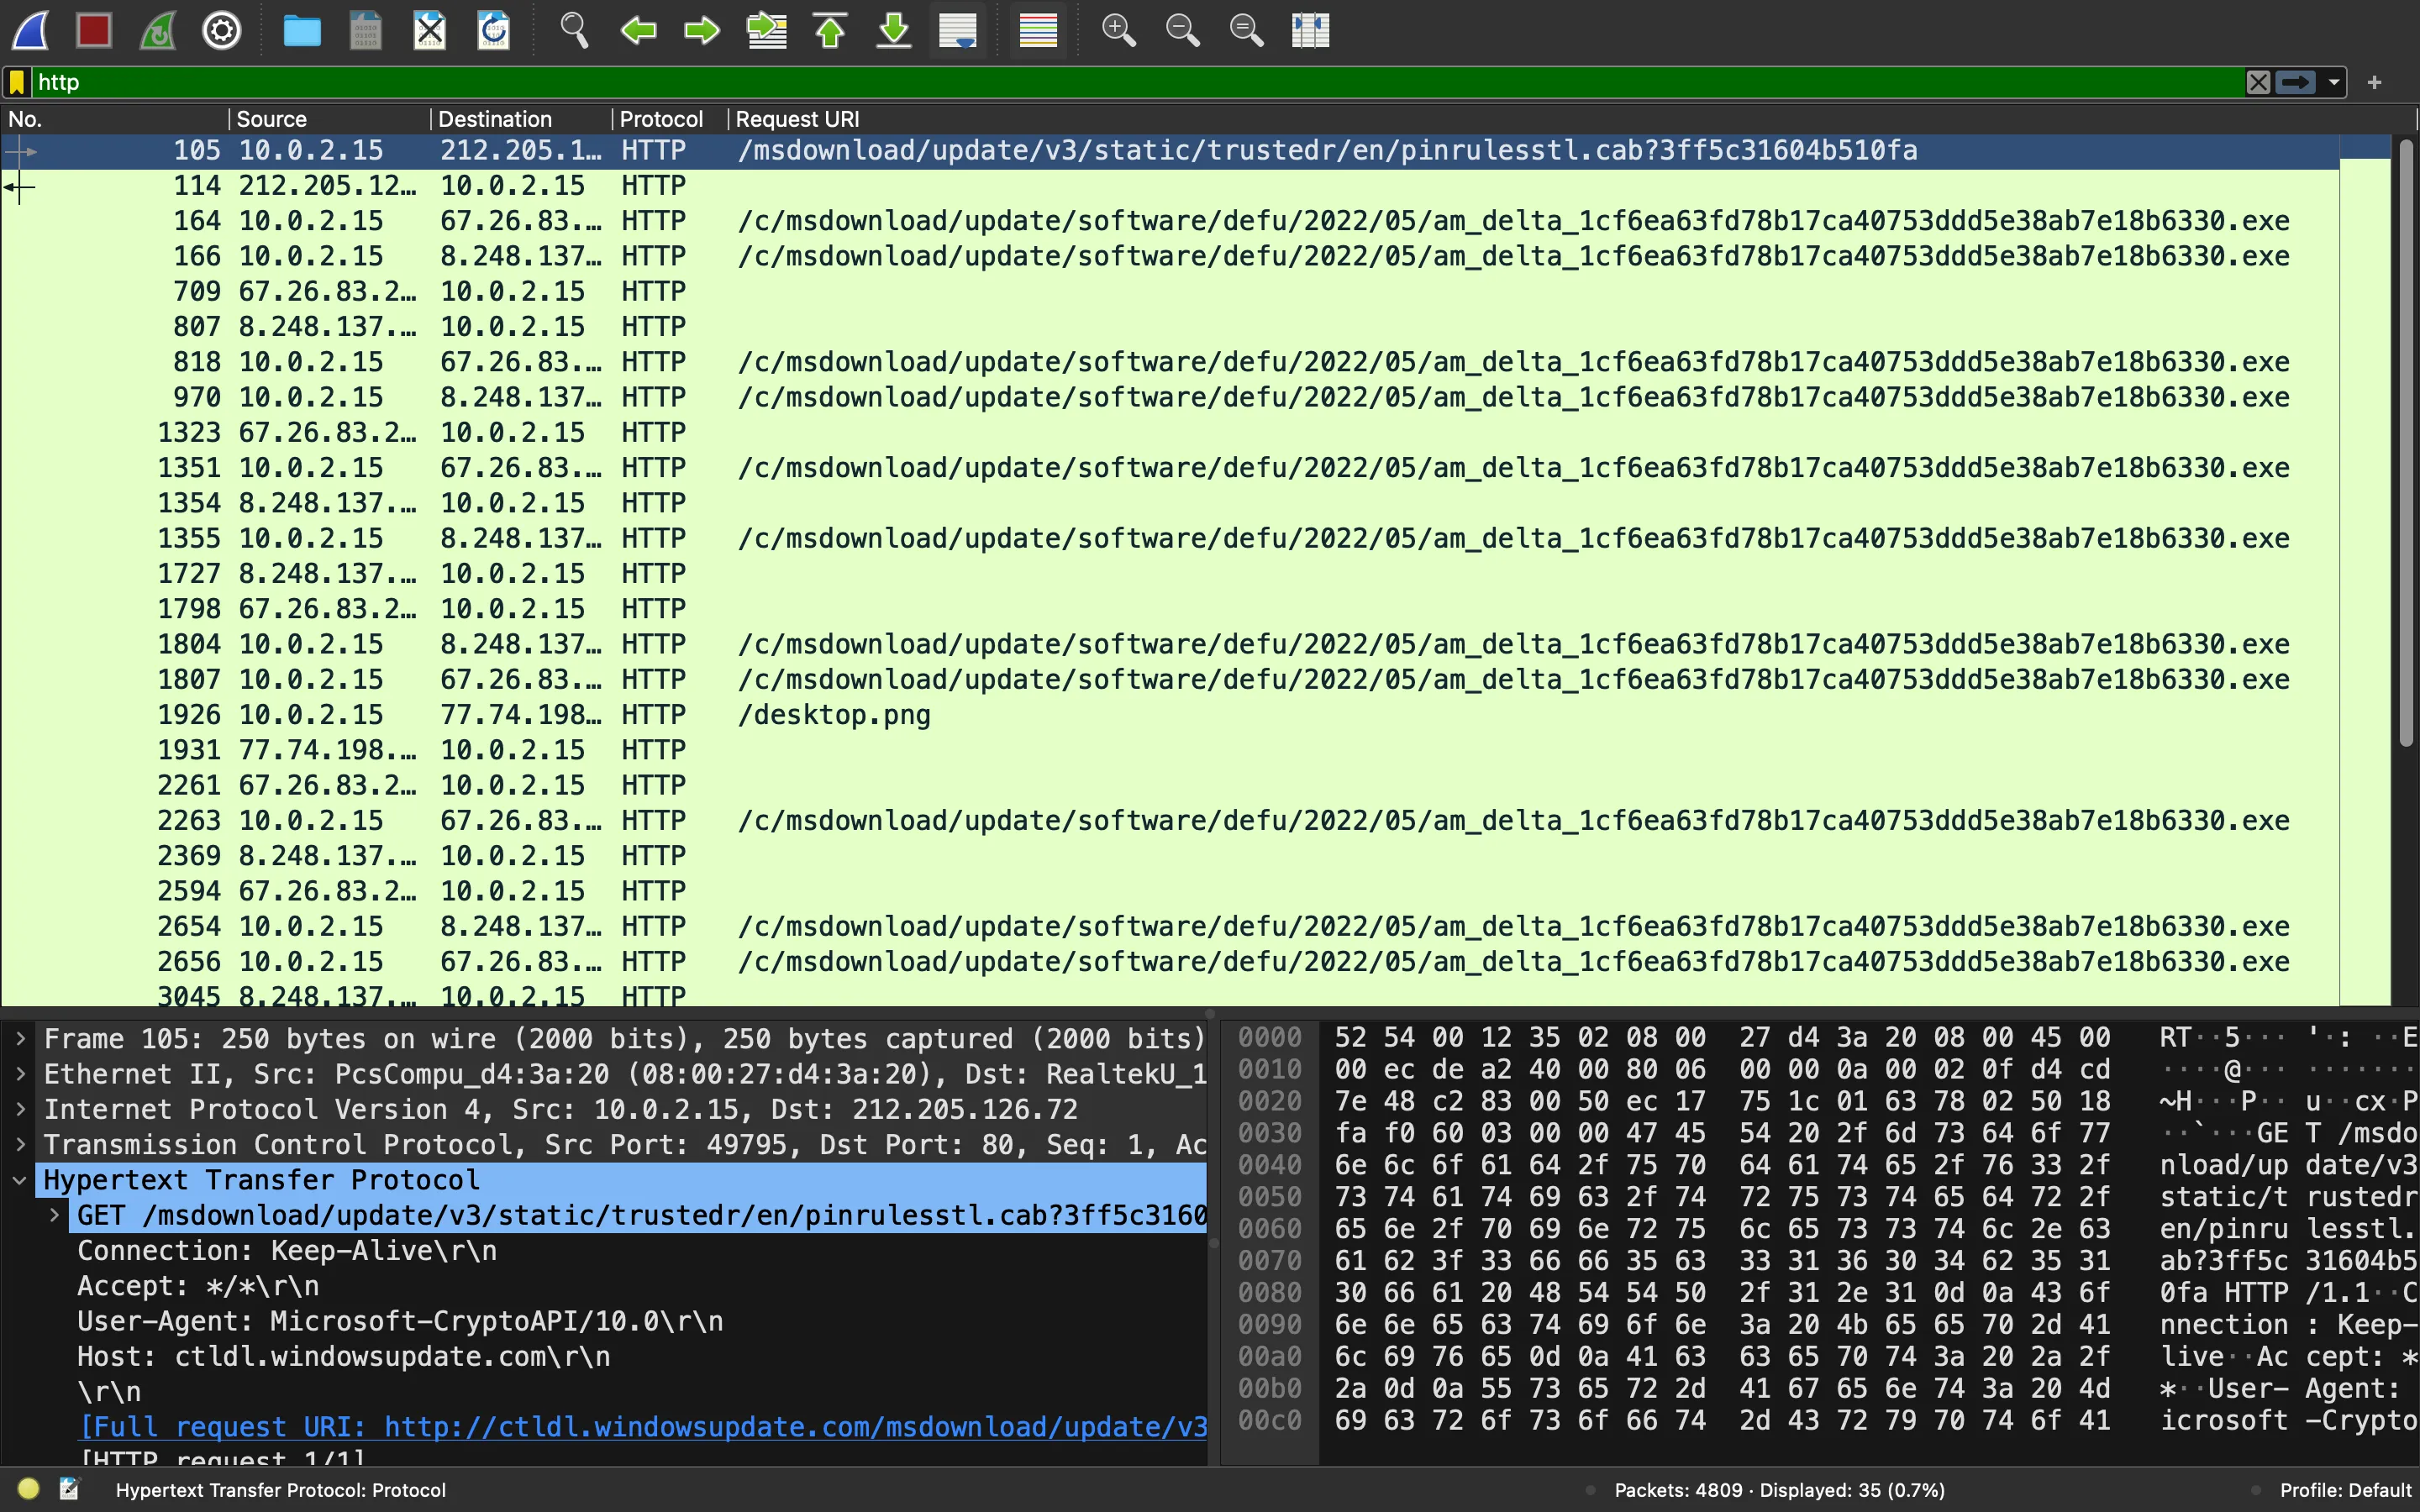Select packet 1926 requesting /desktop.png
The image size is (2420, 1512).
(1170, 715)
